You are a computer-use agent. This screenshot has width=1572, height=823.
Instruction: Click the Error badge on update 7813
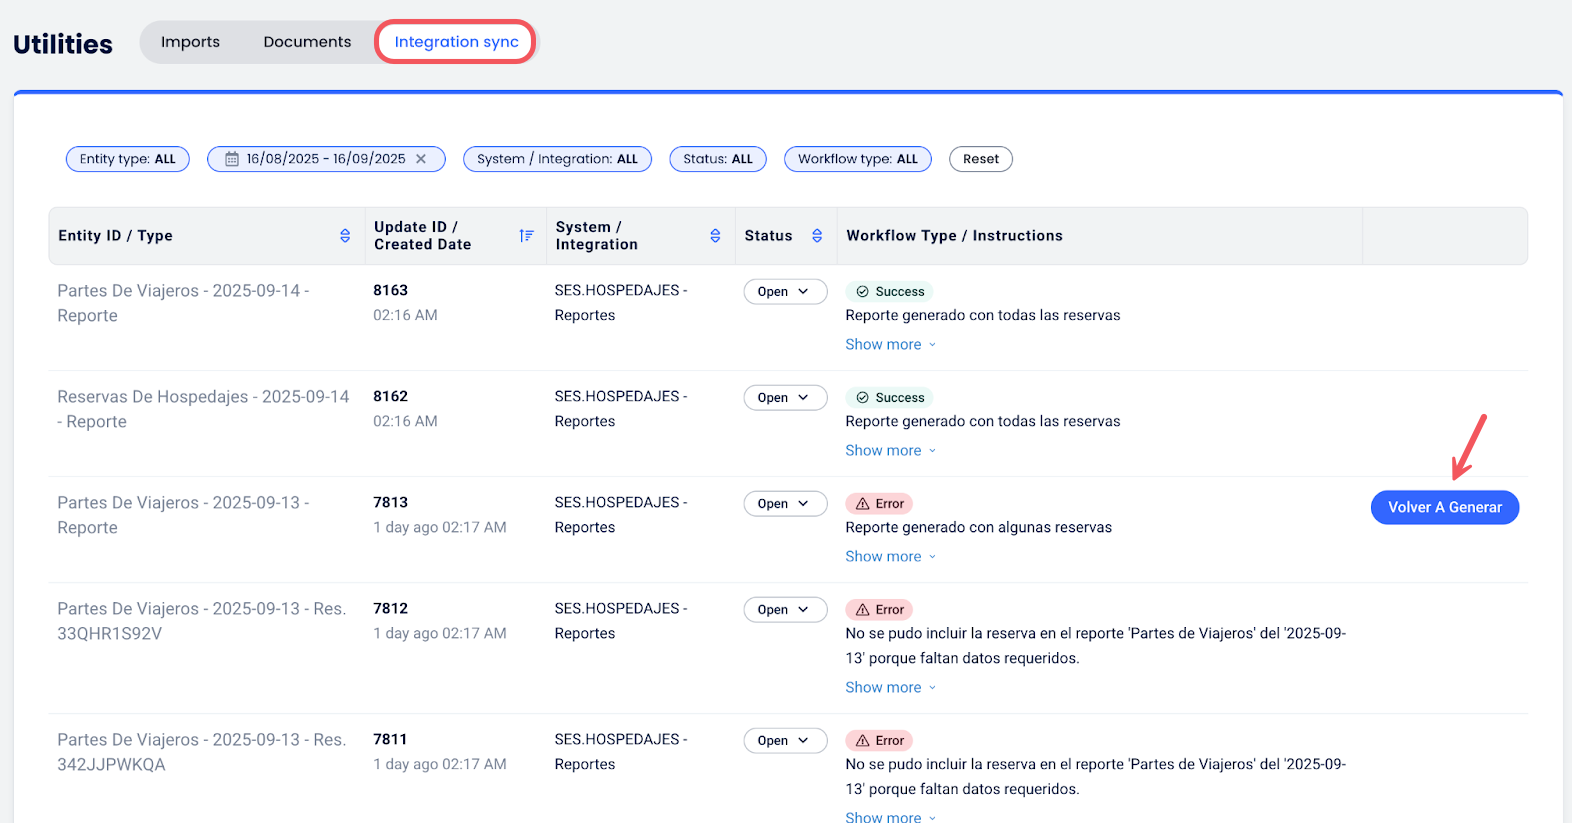pos(879,504)
